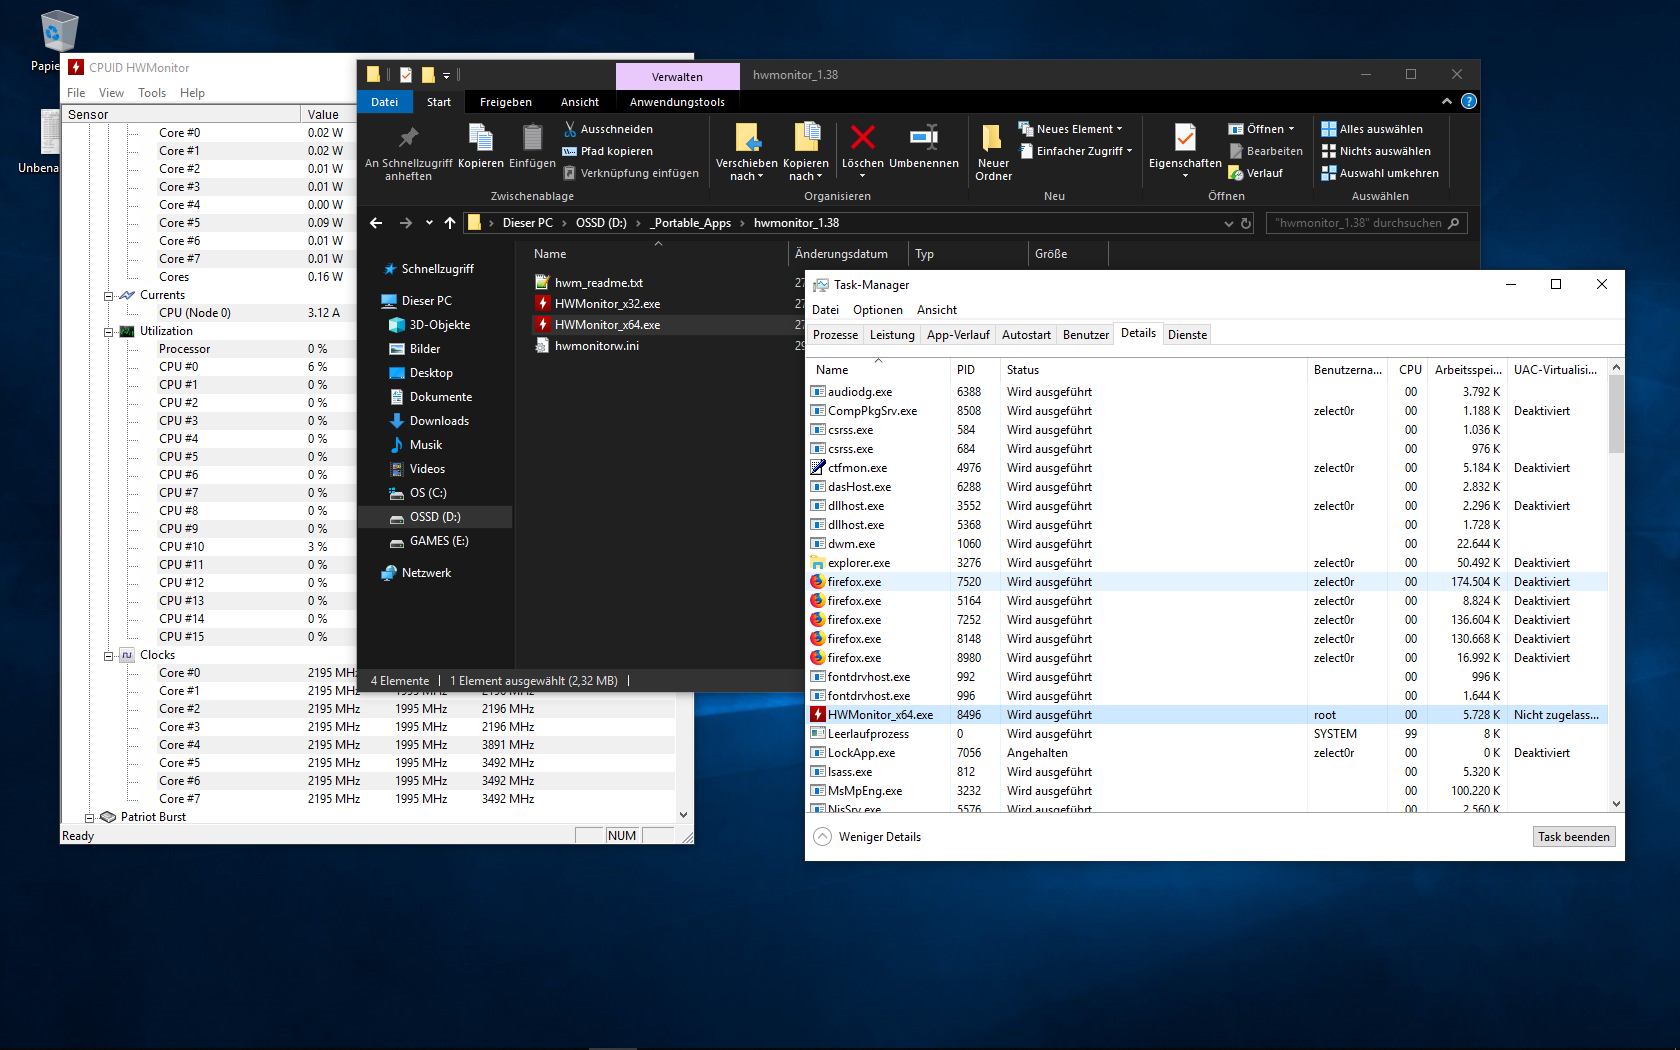Image resolution: width=1680 pixels, height=1050 pixels.
Task: Refresh the Explorer address bar location
Action: coord(1246,223)
